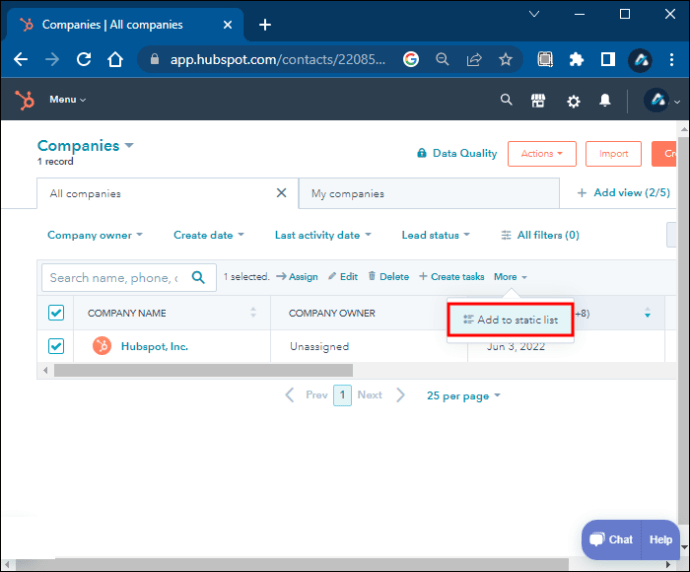Open the account avatar menu in navbar
Viewport: 690px width, 572px height.
click(x=661, y=101)
